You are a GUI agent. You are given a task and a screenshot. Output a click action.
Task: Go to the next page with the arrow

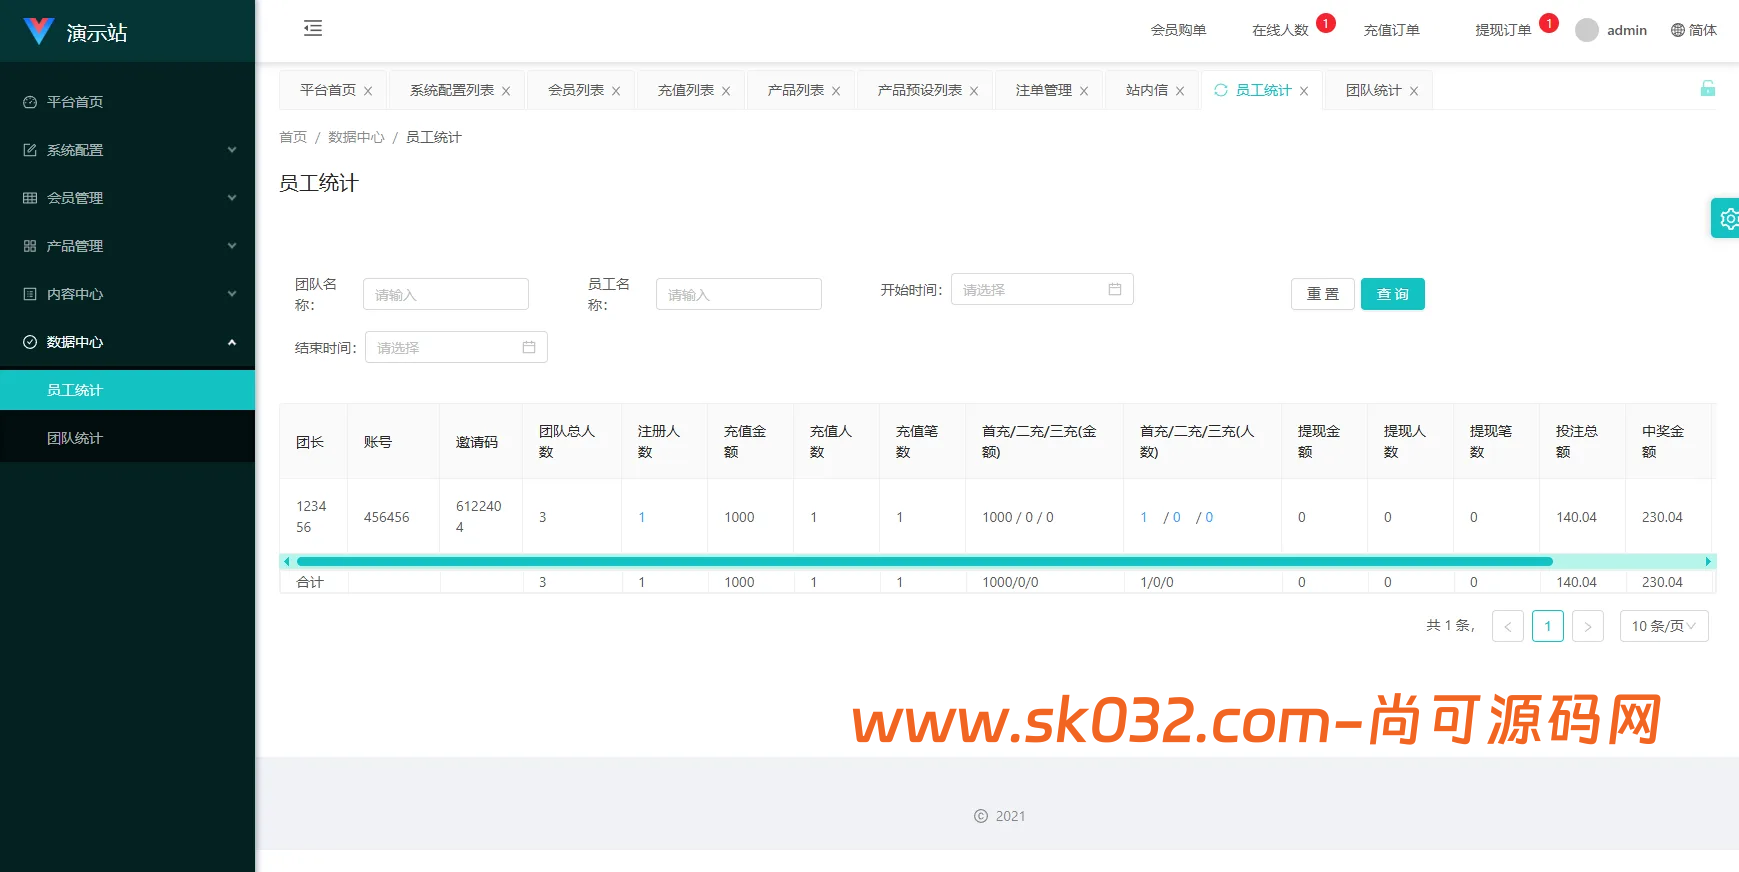[x=1588, y=626]
